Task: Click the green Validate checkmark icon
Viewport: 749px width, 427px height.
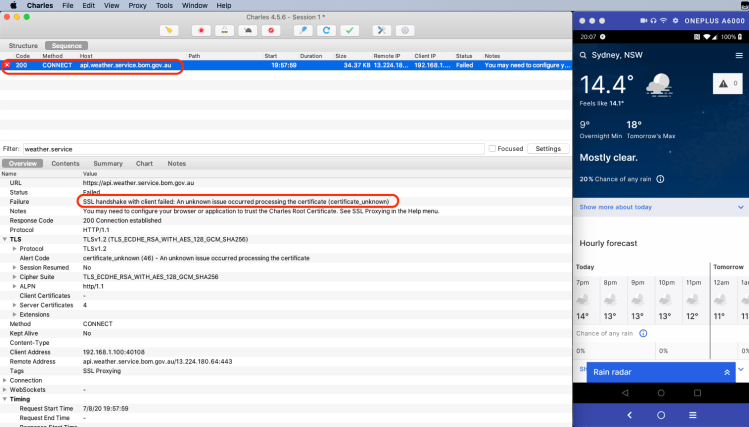Action: coord(351,31)
